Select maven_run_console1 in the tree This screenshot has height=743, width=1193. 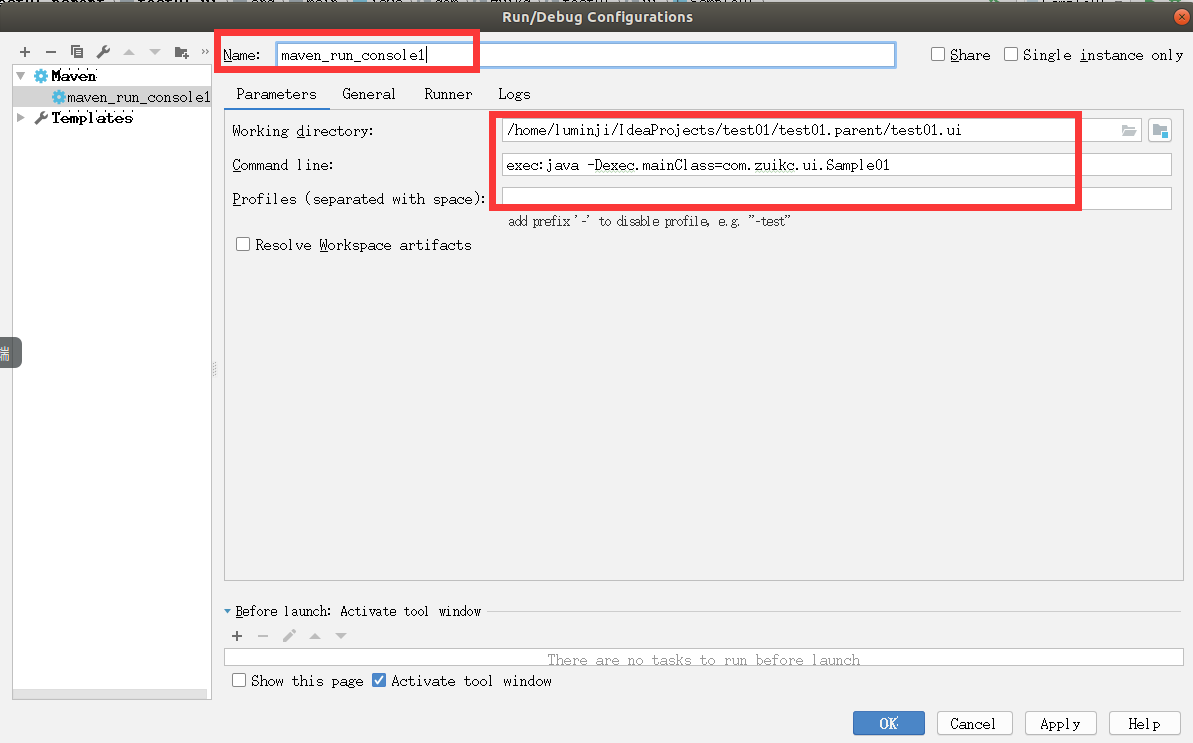[x=112, y=97]
